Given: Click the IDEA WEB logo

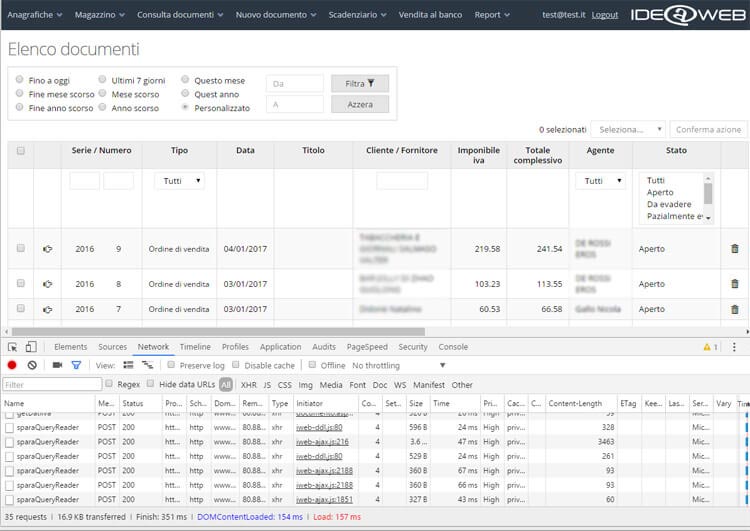Looking at the screenshot, I should pyautogui.click(x=688, y=15).
